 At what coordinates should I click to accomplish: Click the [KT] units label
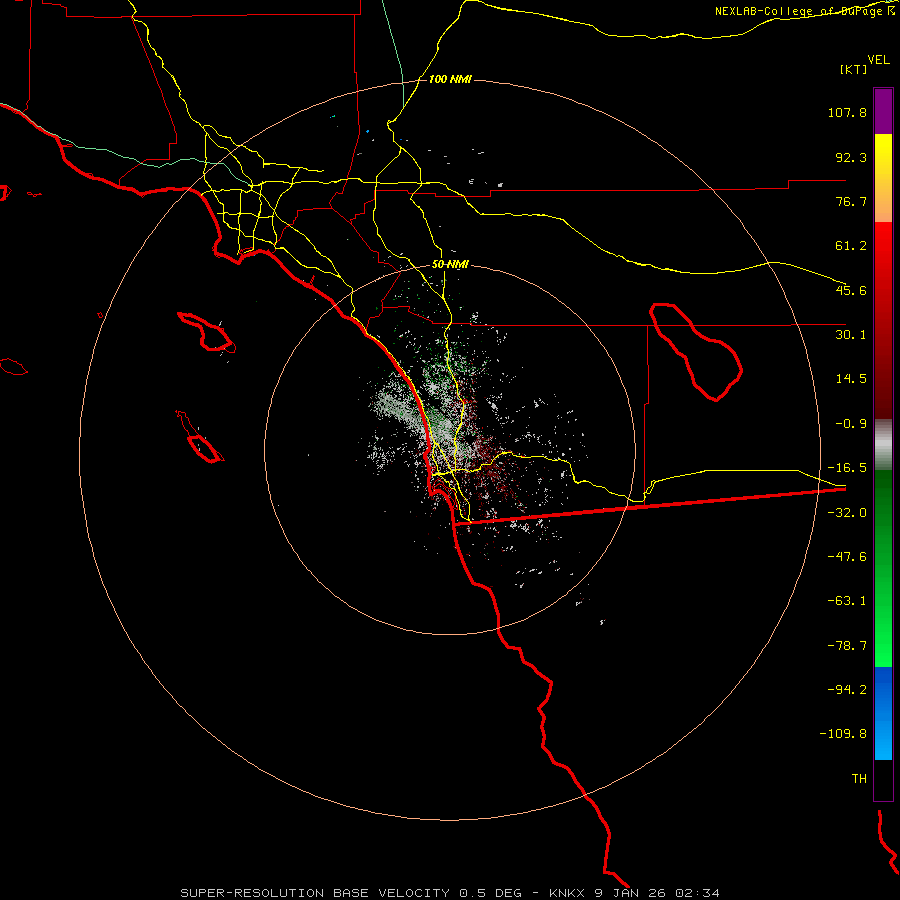coord(854,69)
